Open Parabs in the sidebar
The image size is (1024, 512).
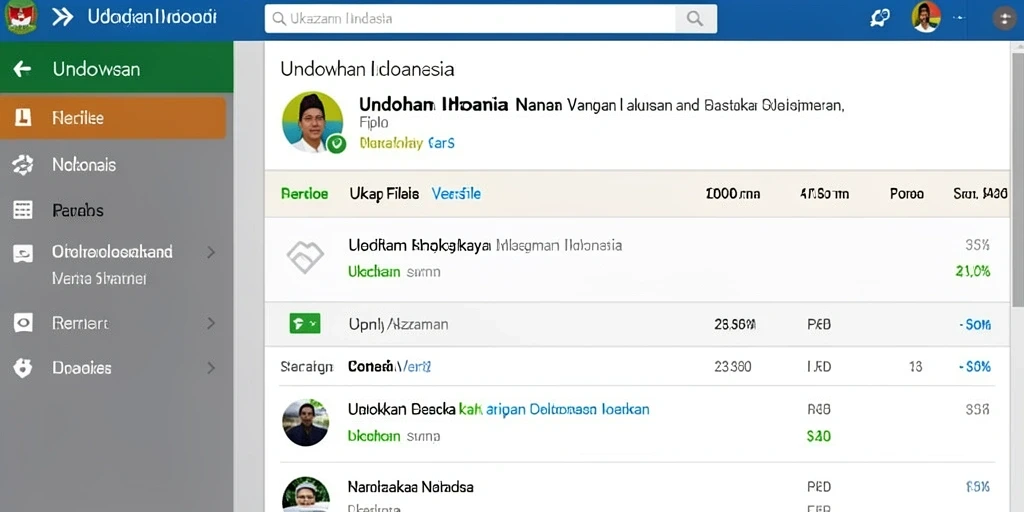pos(78,210)
